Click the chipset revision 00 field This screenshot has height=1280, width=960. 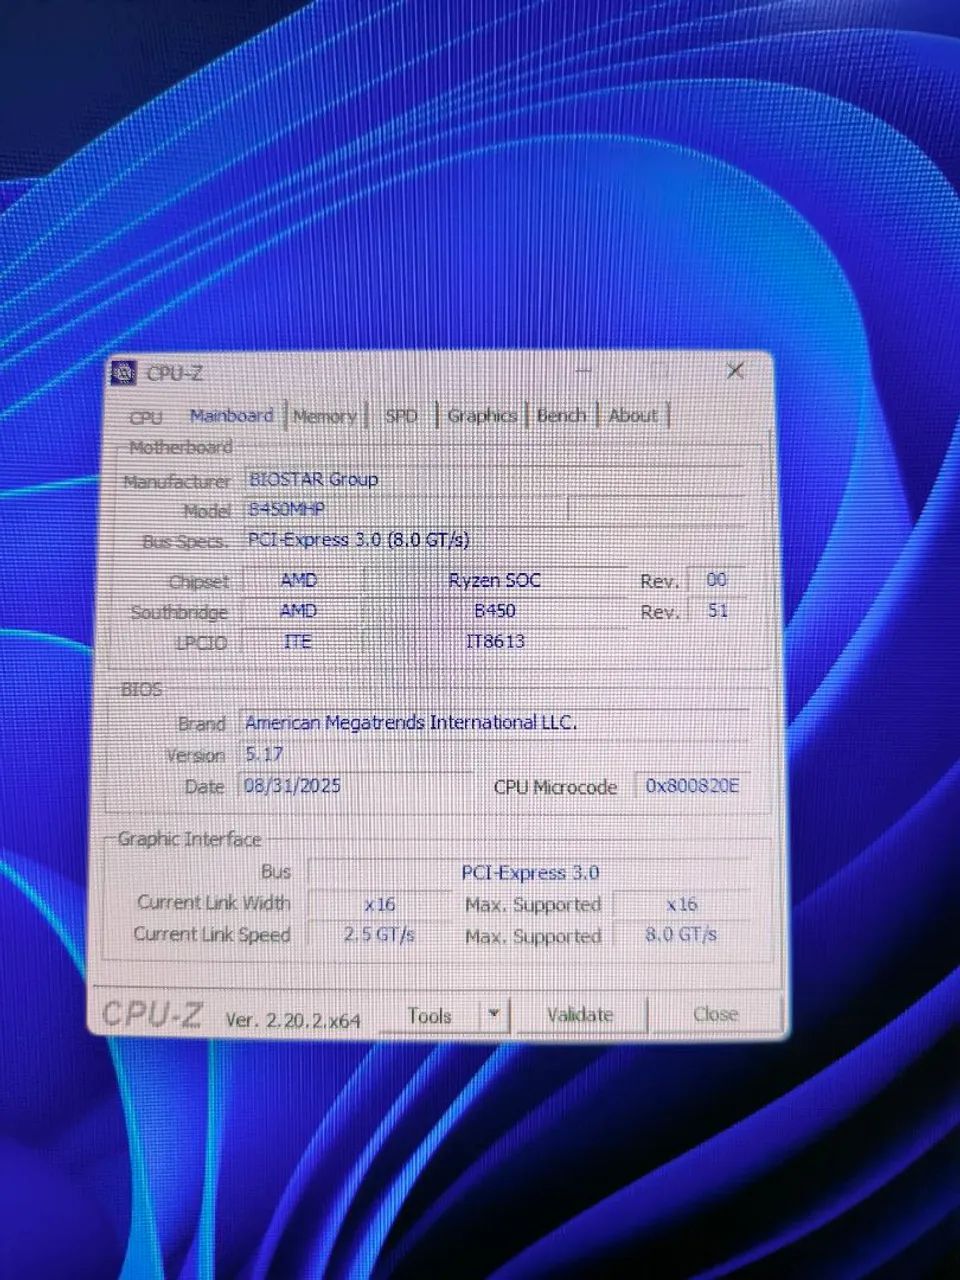(x=717, y=580)
